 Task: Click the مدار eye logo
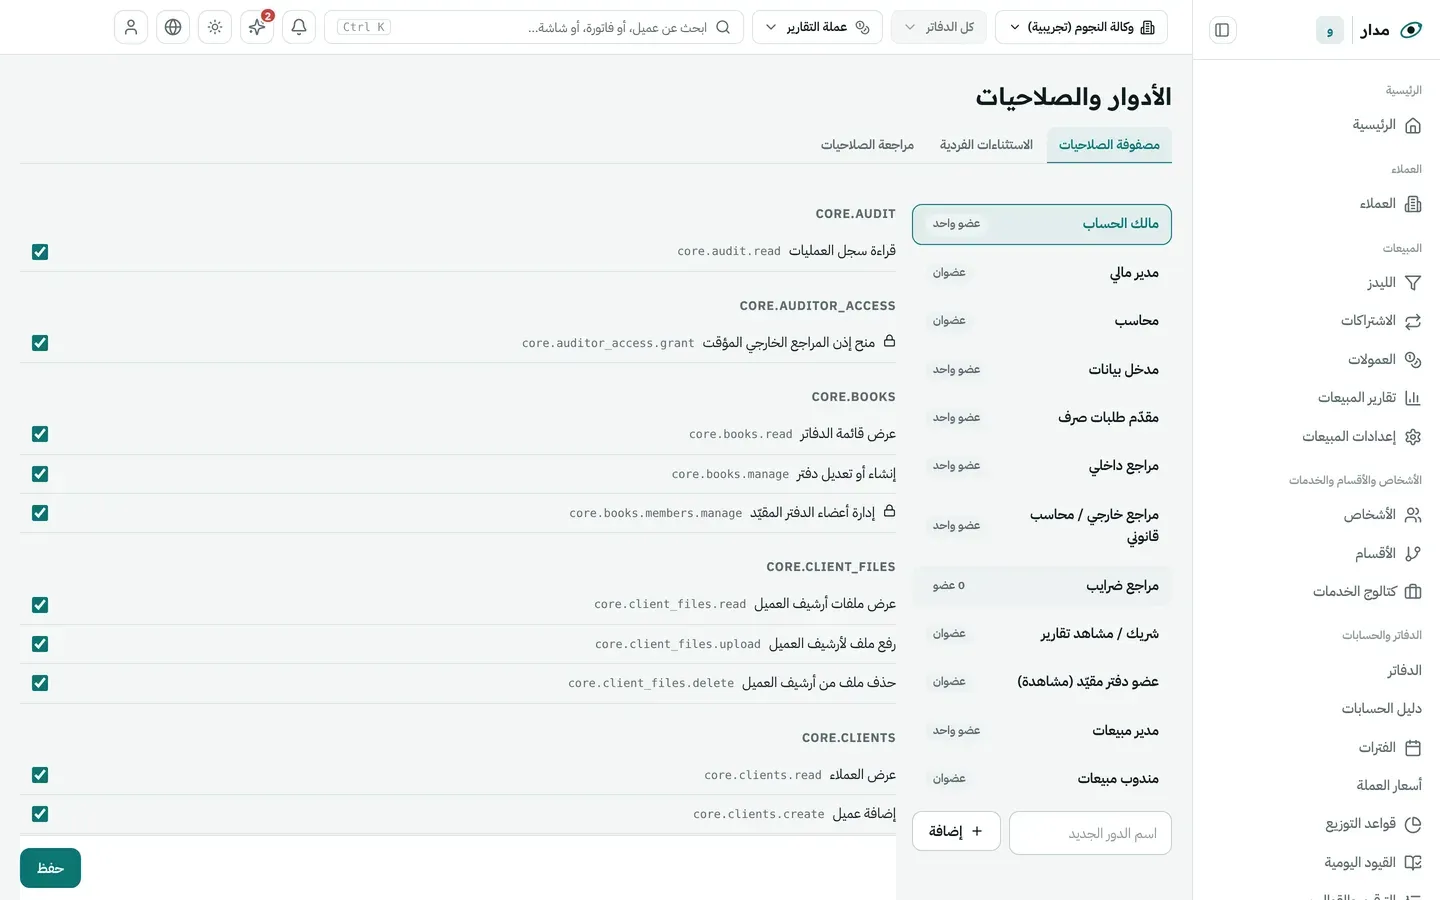coord(1411,30)
